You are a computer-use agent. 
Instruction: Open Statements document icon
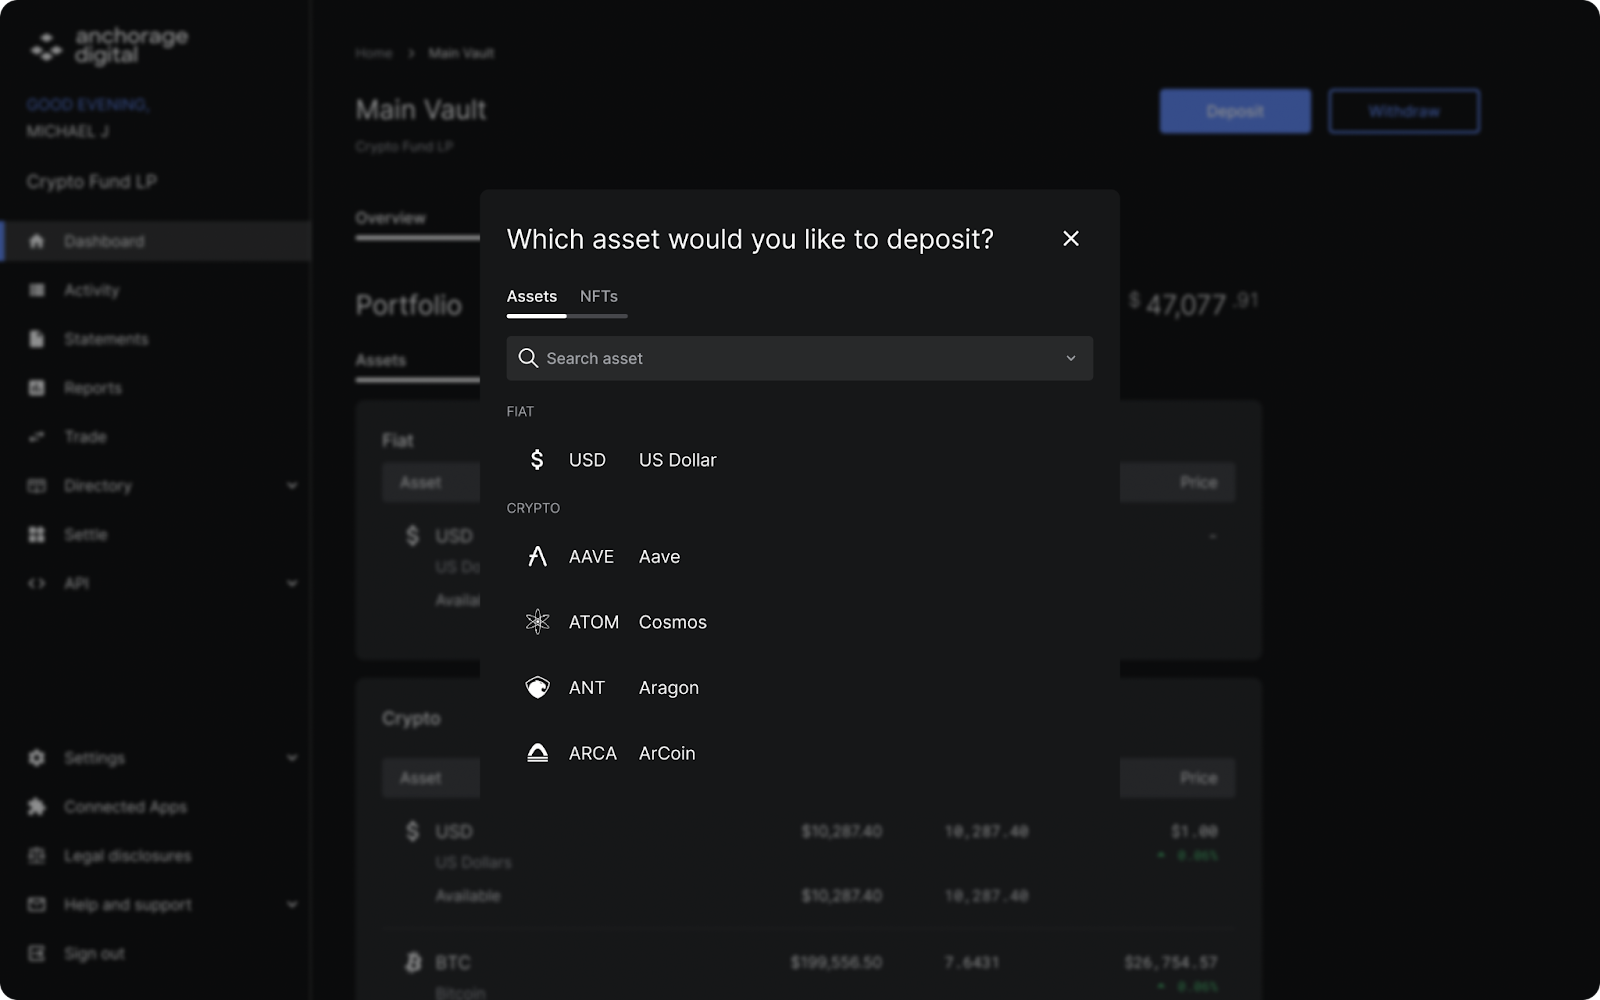pyautogui.click(x=37, y=339)
